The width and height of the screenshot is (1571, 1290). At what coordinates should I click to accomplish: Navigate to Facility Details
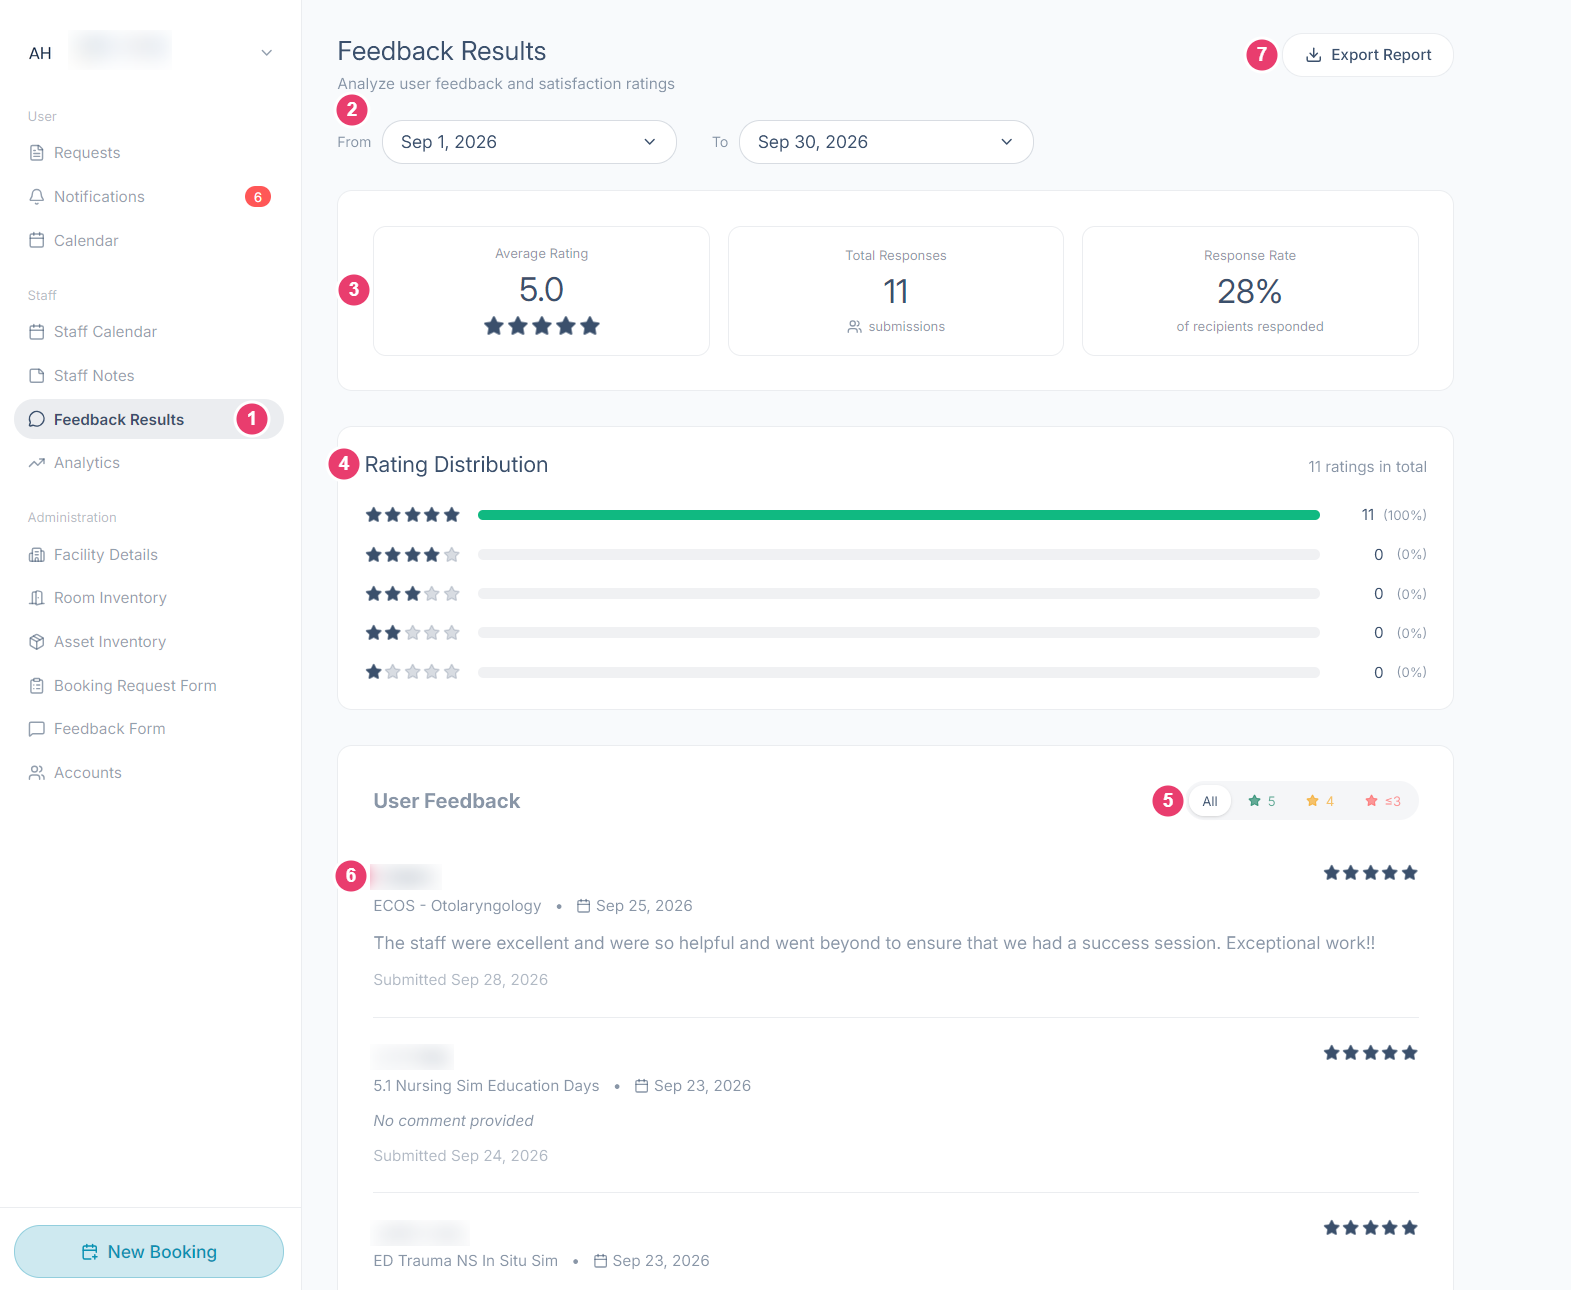(x=149, y=555)
